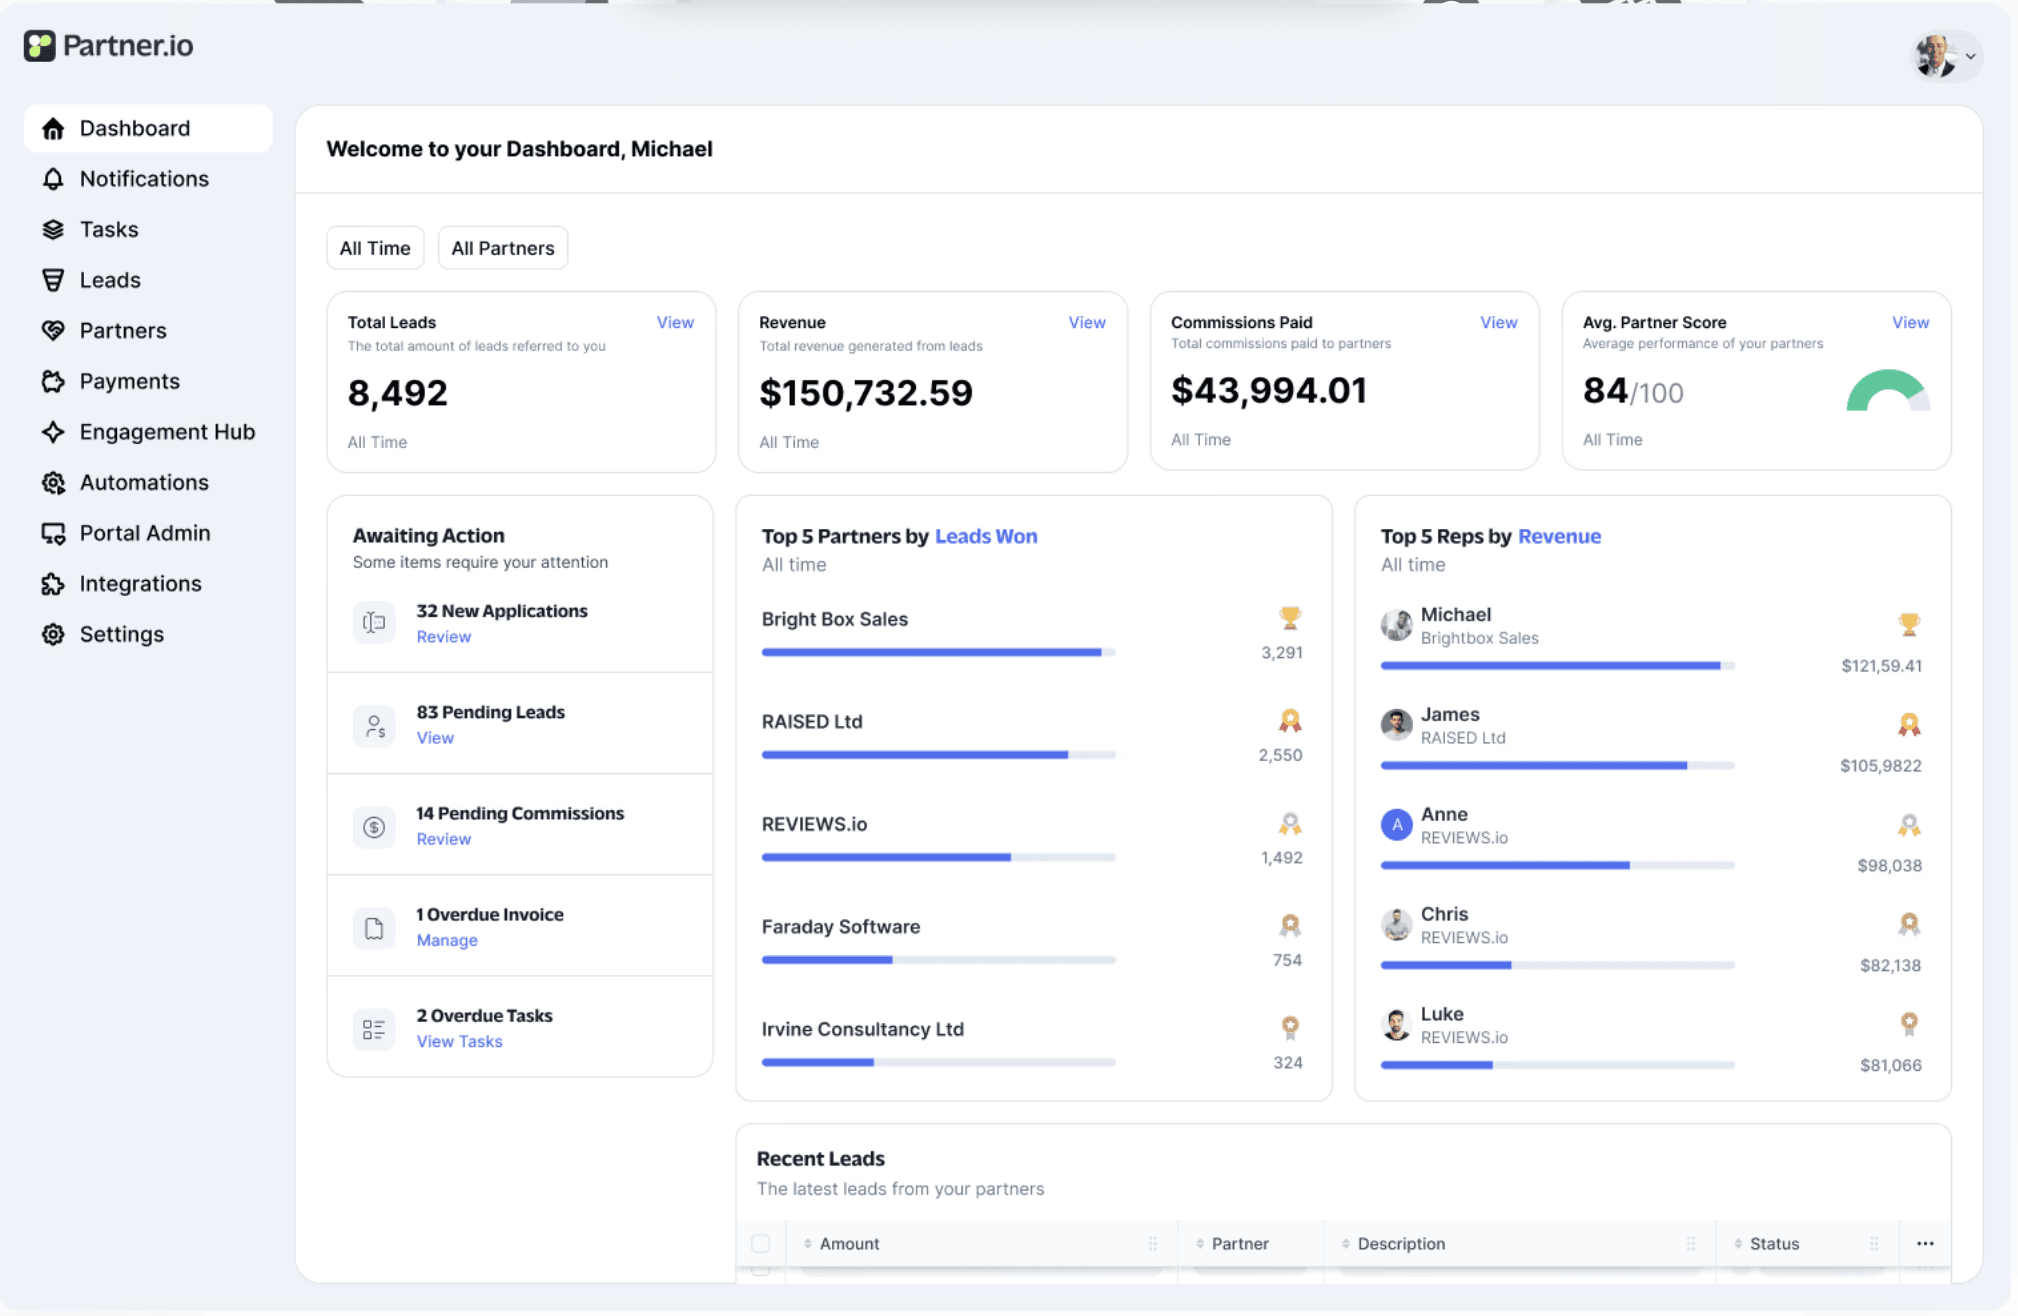Click Bright Box Sales progress bar
2018x1316 pixels.
click(x=937, y=652)
